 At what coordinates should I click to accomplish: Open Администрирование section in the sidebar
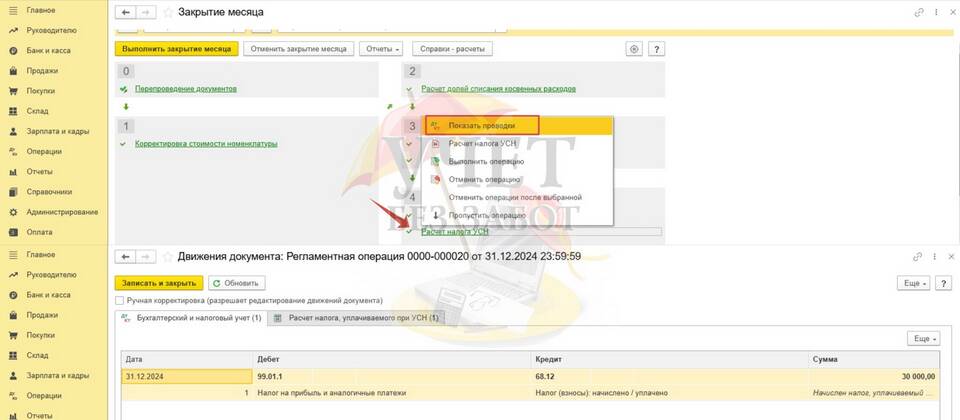pos(62,212)
